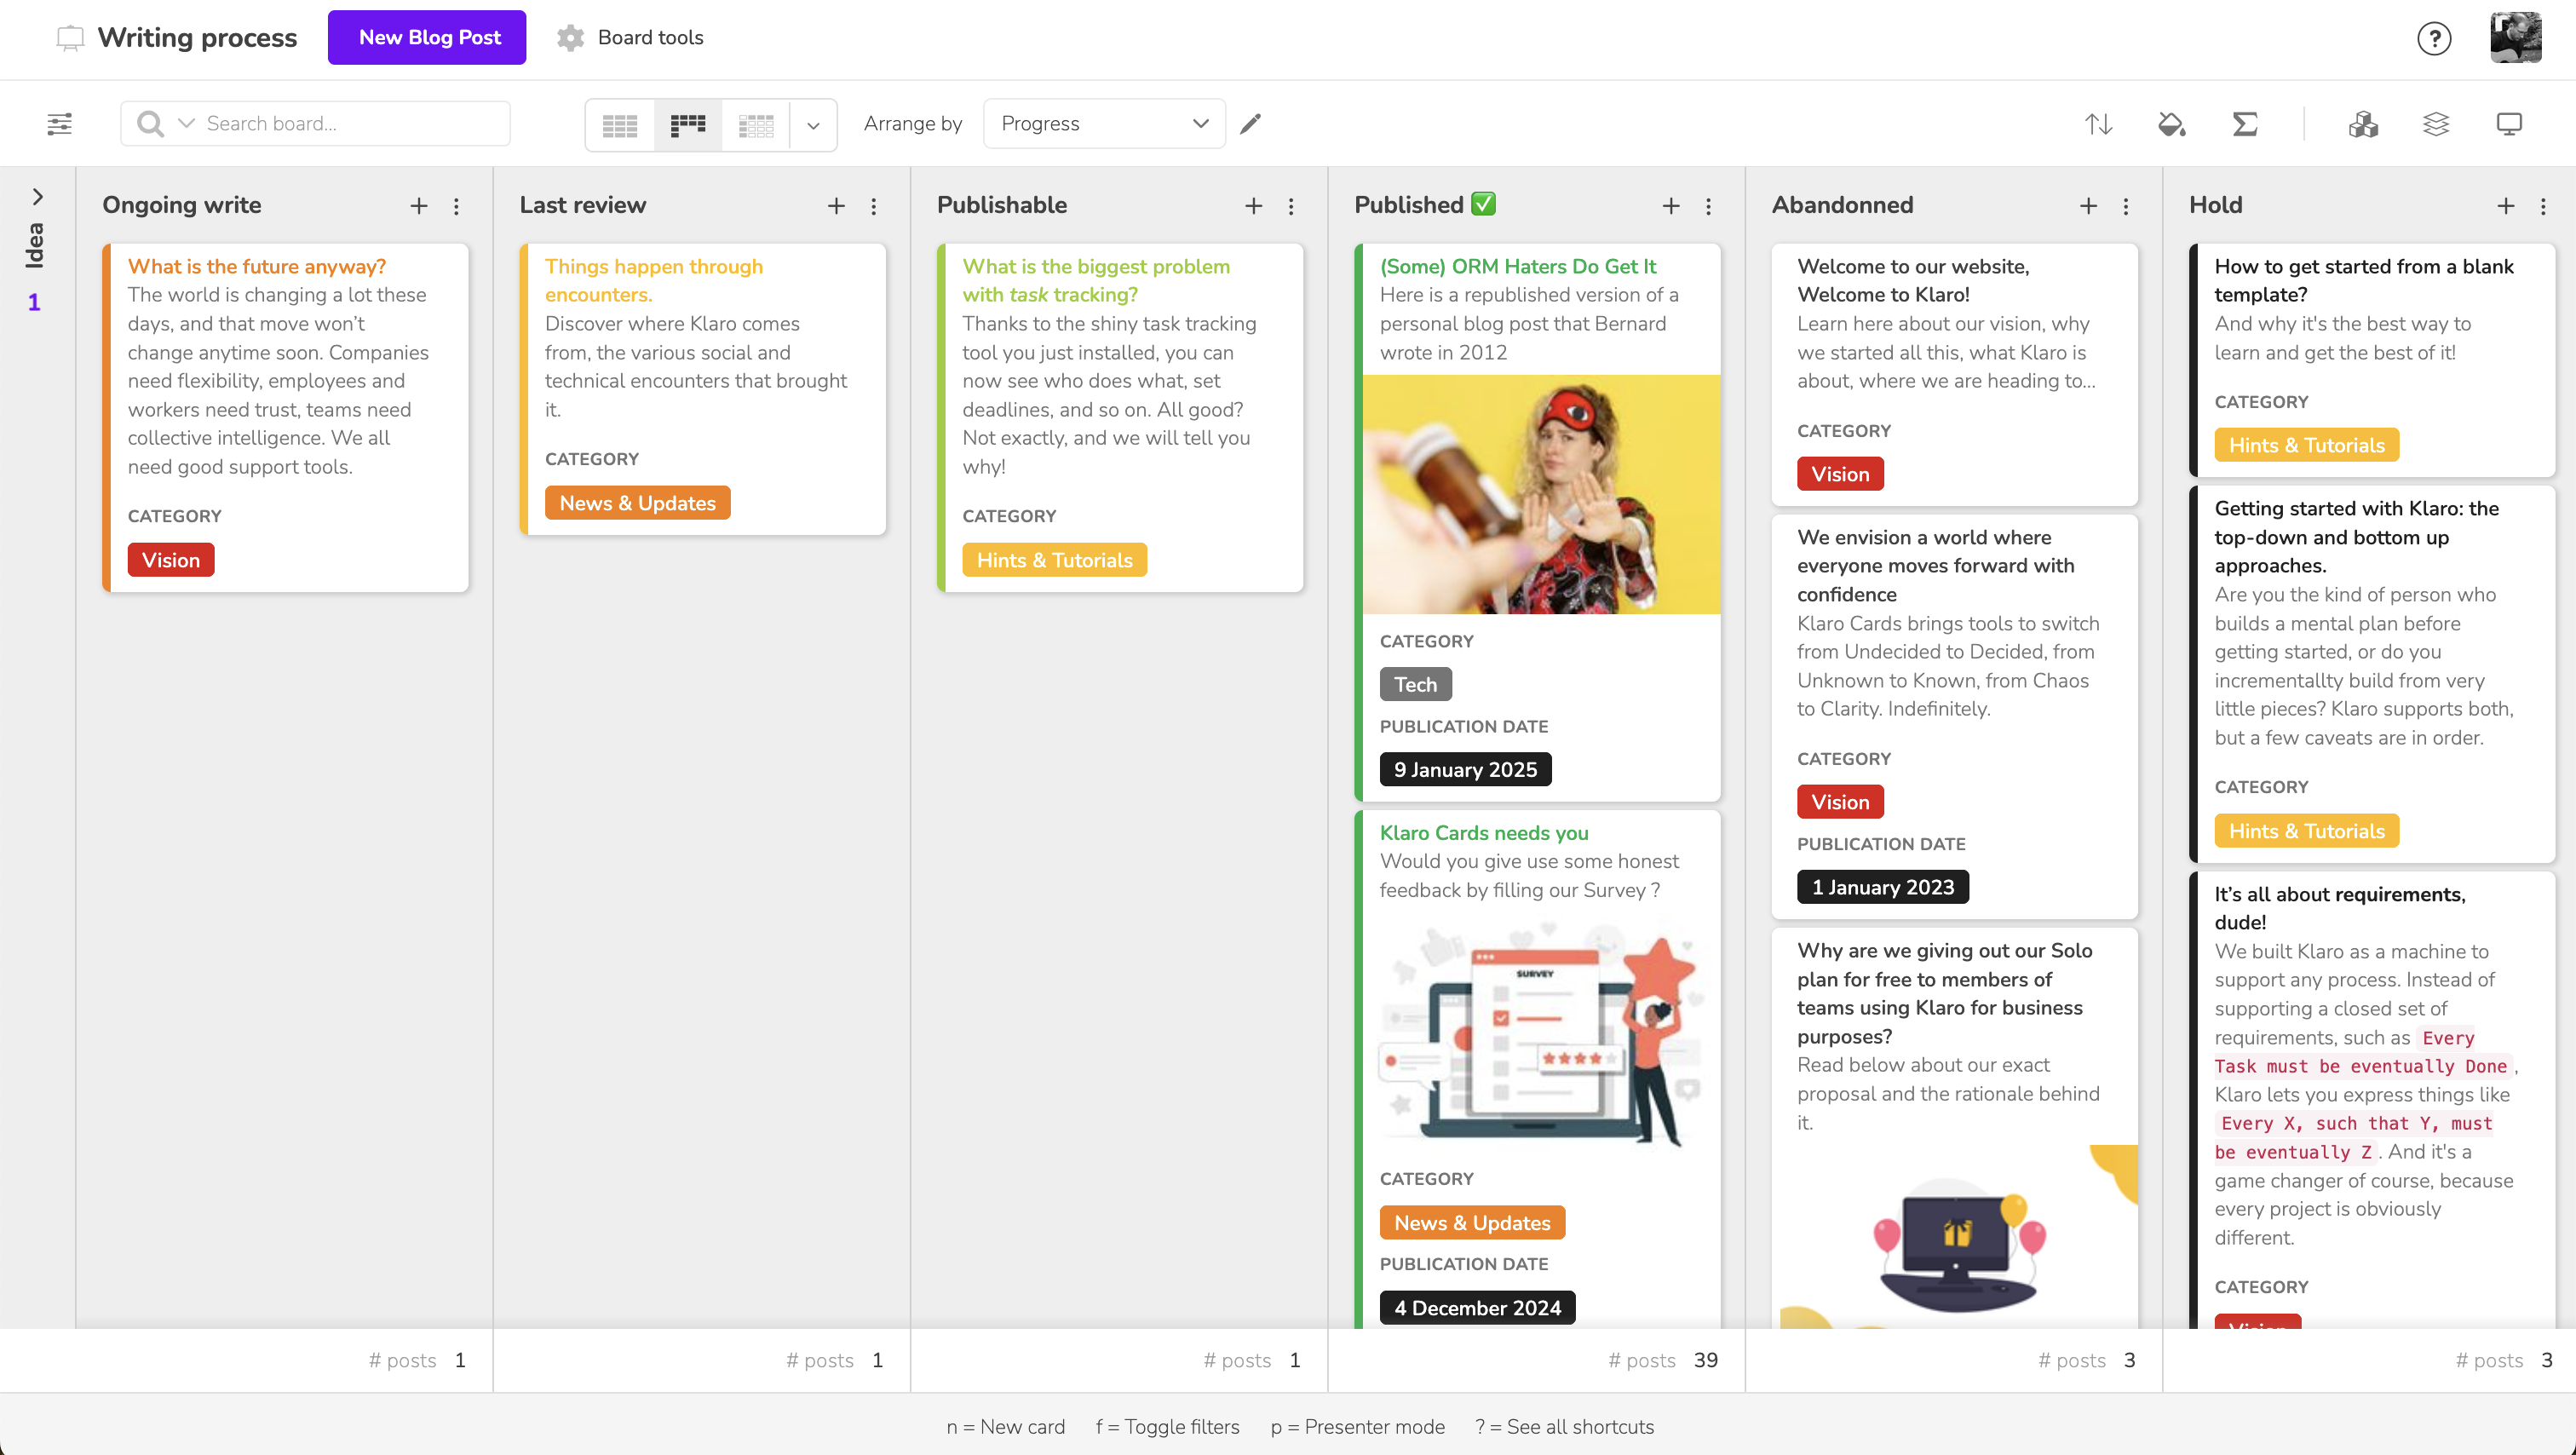
Task: Add a card to Last review column
Action: pos(836,206)
